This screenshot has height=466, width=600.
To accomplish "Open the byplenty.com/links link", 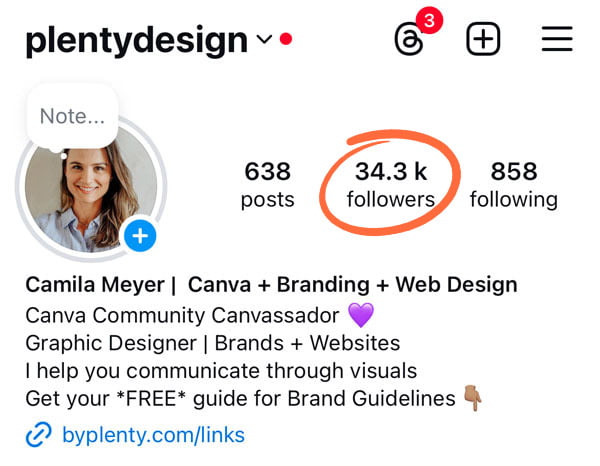I will [x=153, y=435].
